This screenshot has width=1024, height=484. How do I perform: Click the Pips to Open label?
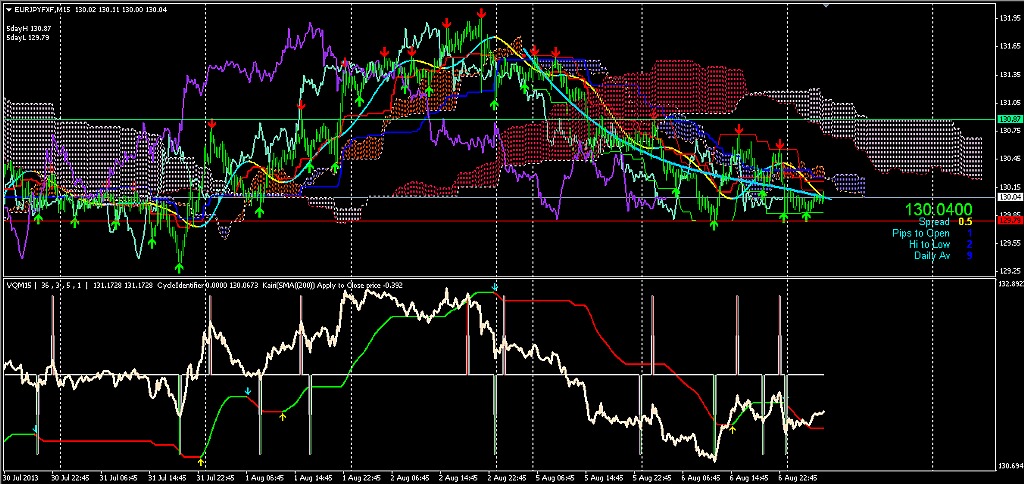pyautogui.click(x=921, y=233)
